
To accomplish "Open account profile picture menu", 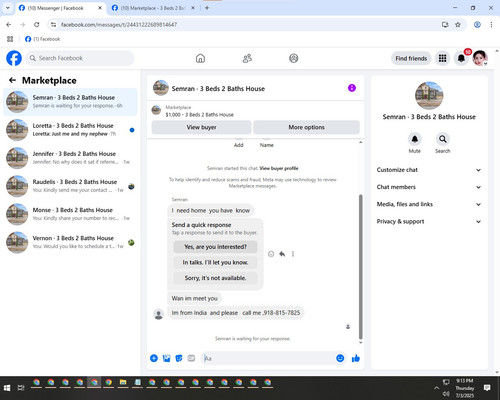I will tap(480, 58).
